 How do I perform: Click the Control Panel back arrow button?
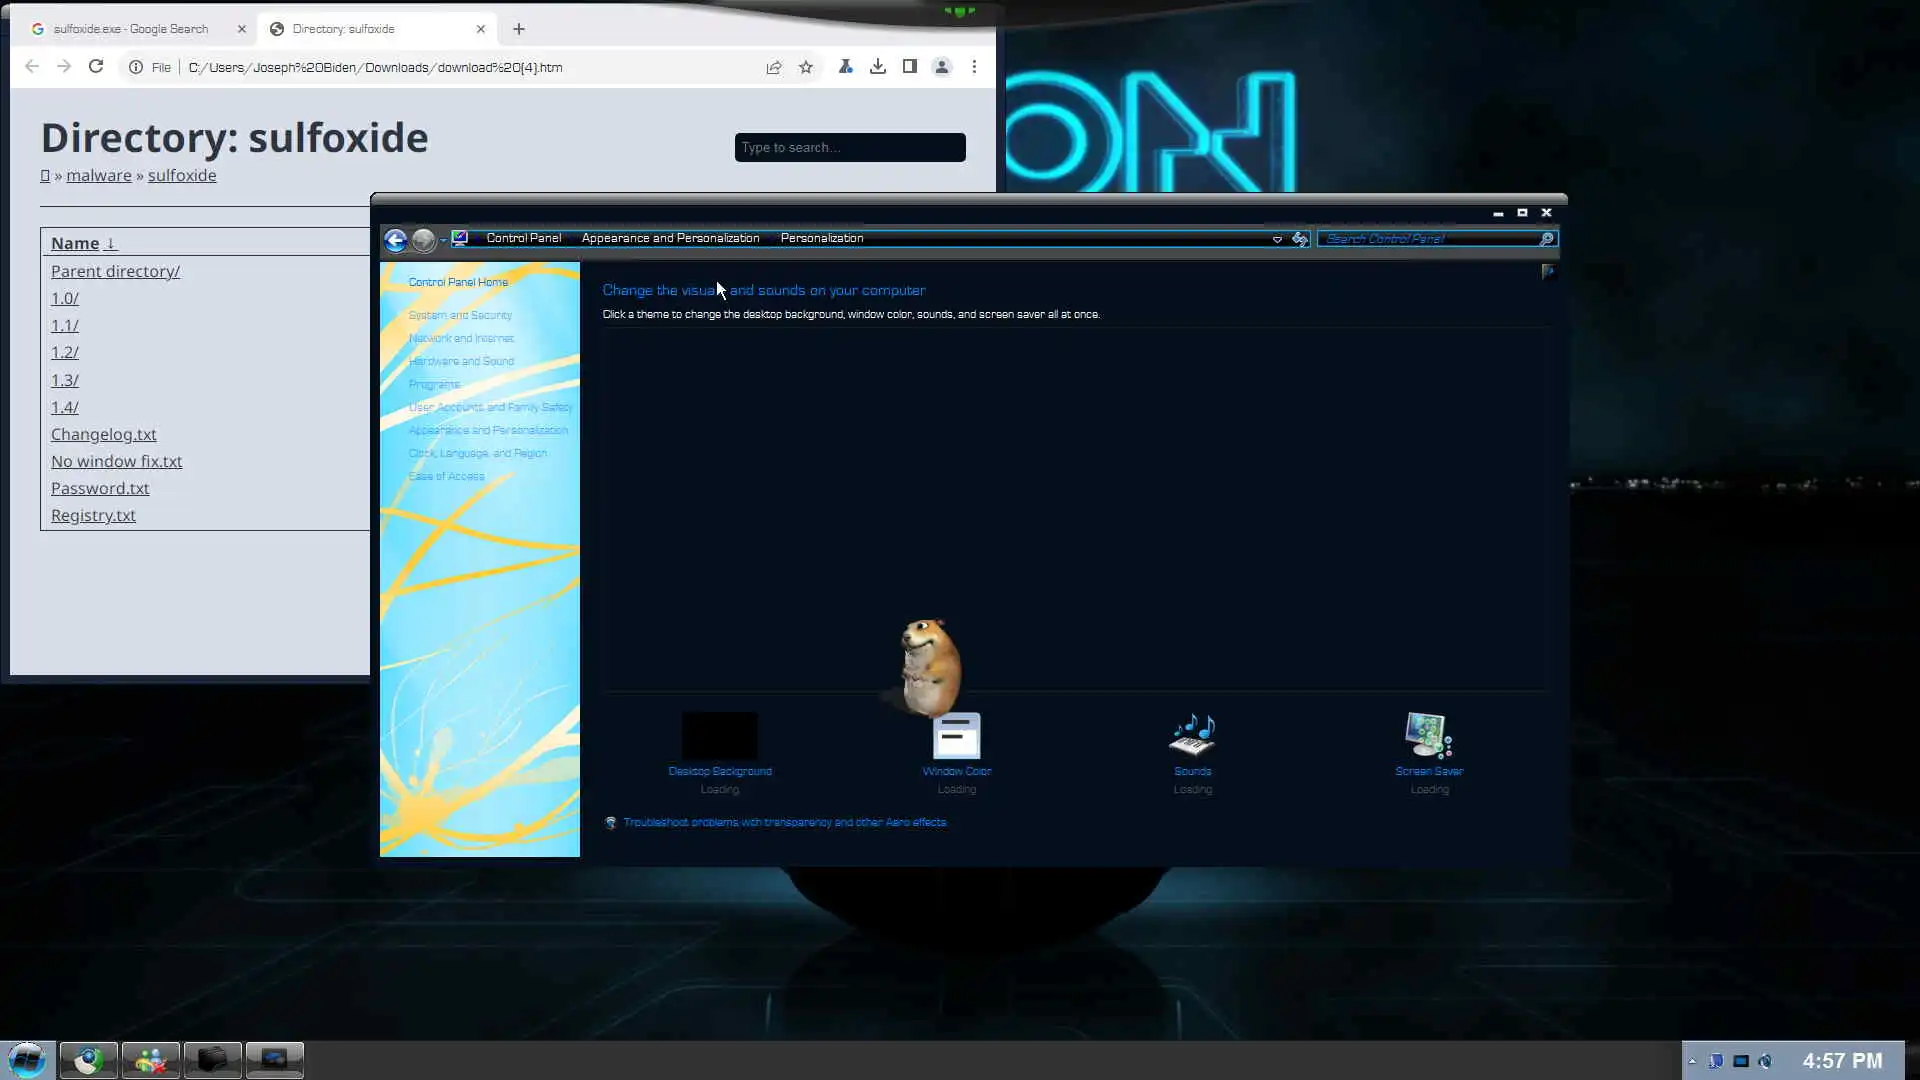(395, 240)
